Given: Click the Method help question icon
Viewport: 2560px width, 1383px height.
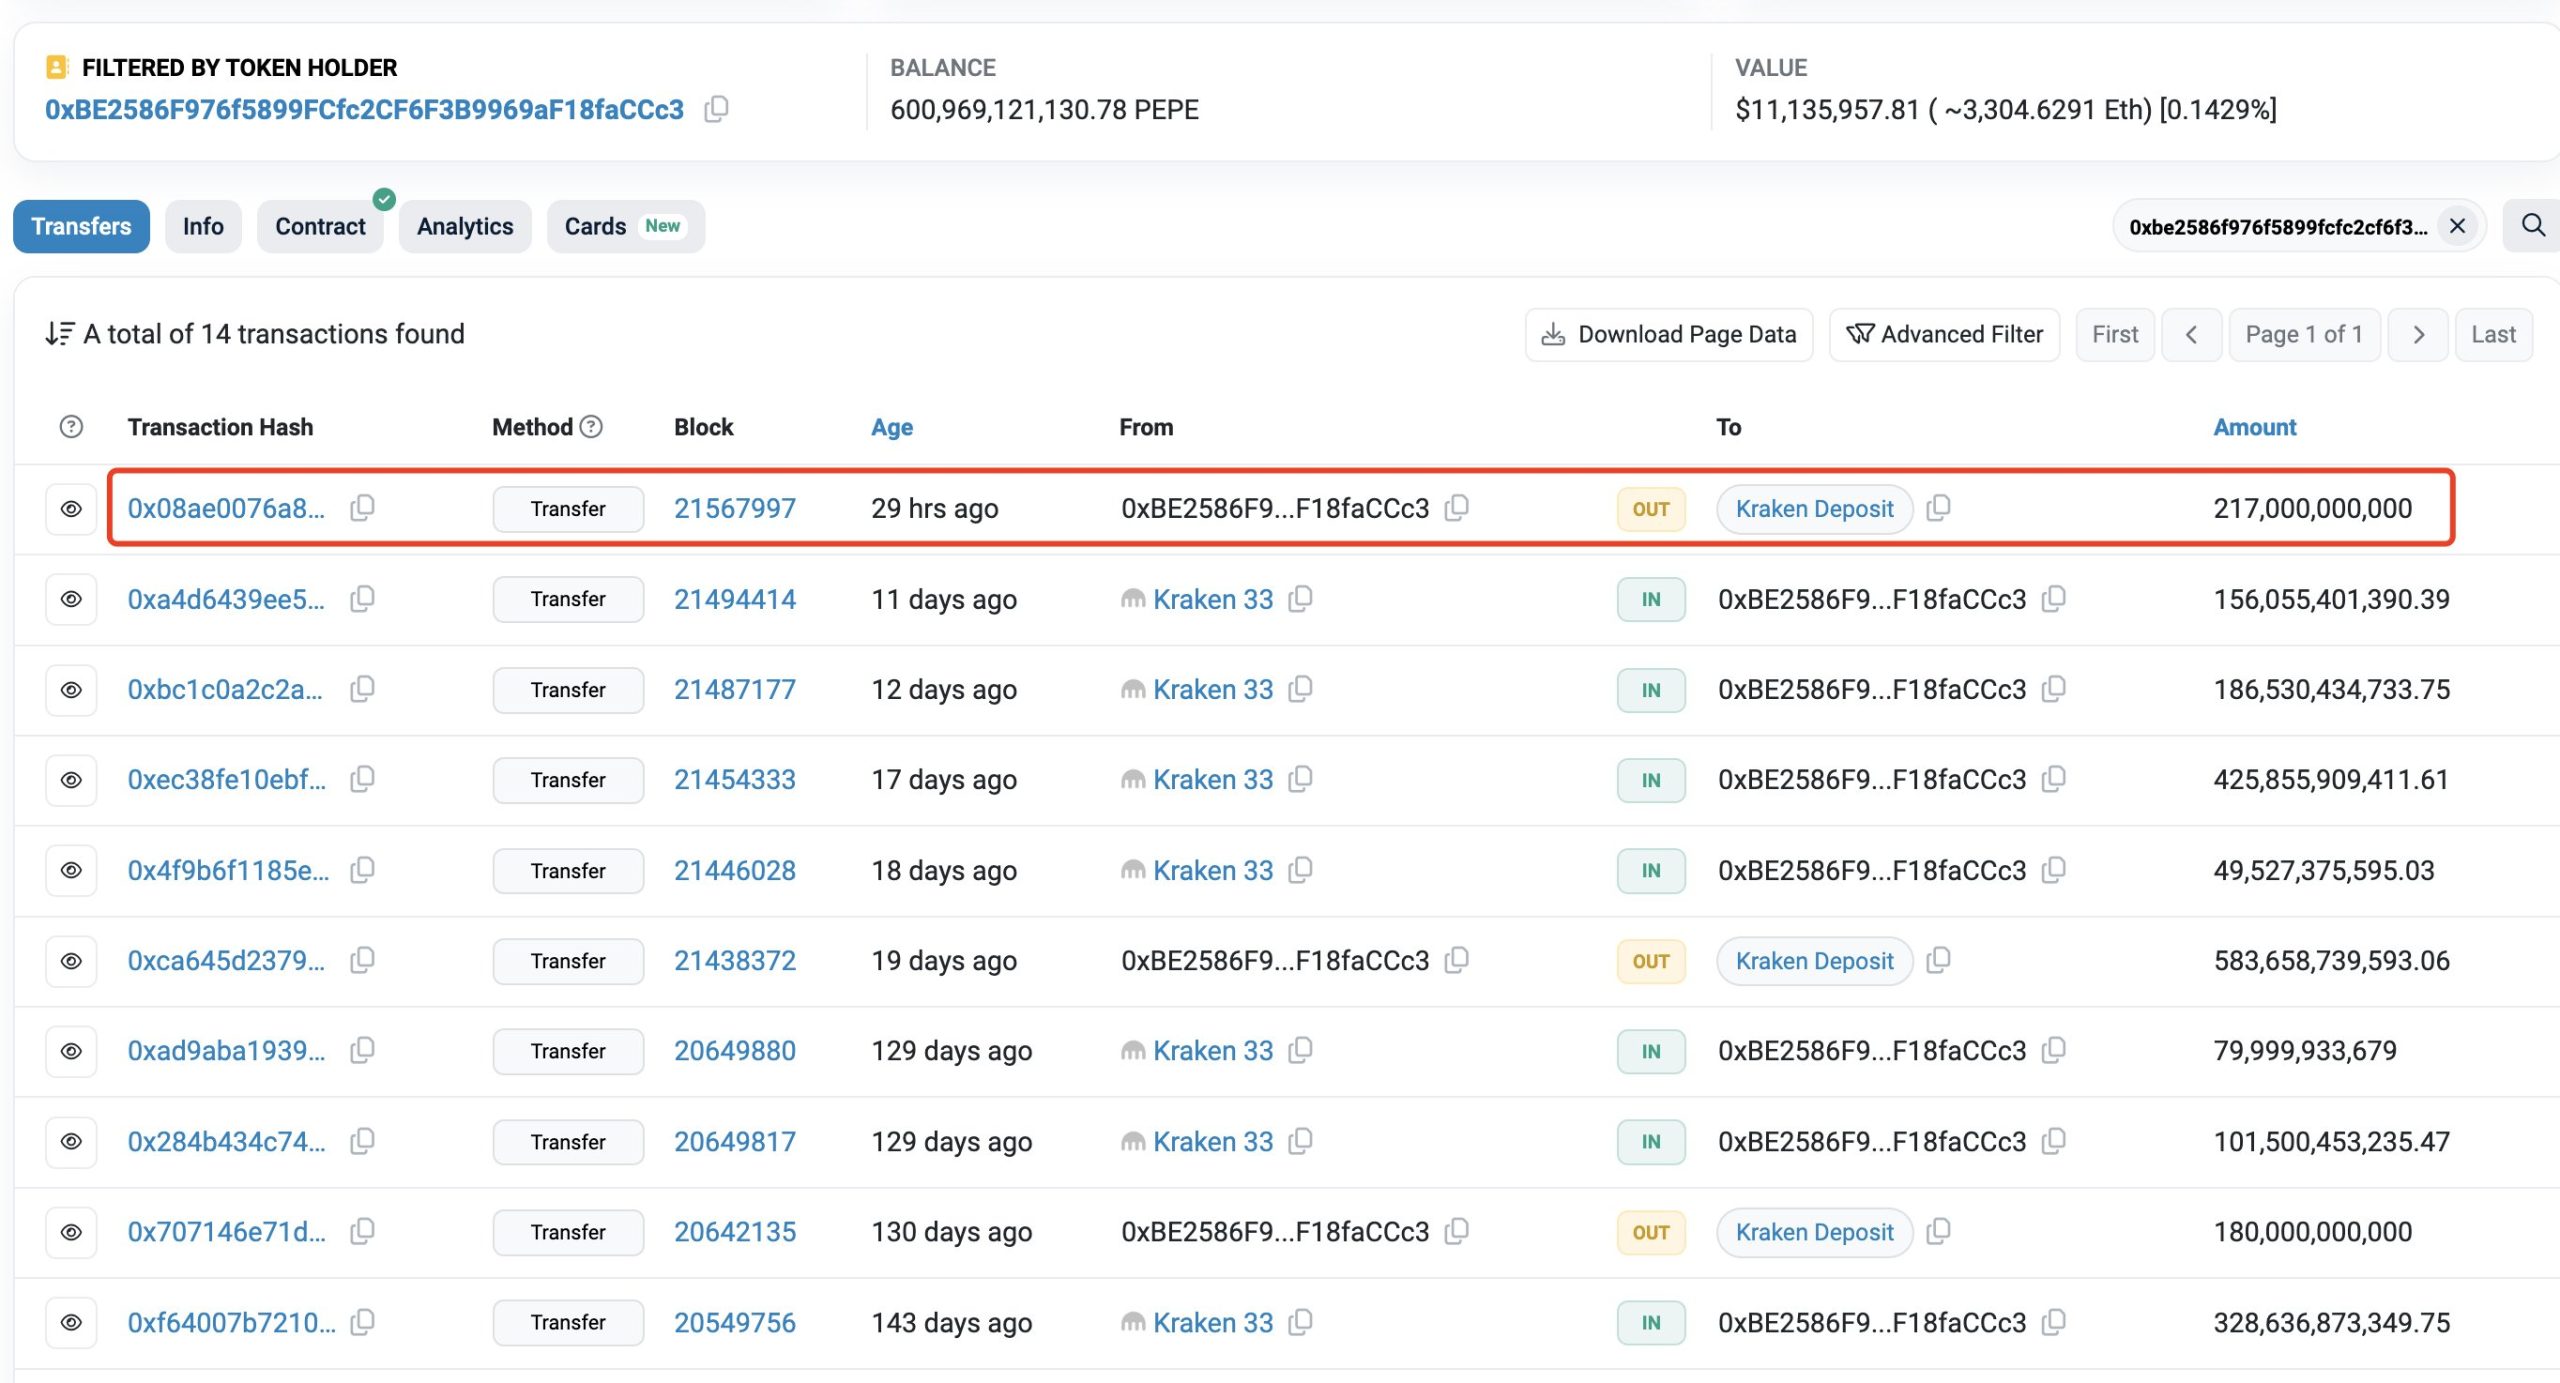Looking at the screenshot, I should 591,427.
